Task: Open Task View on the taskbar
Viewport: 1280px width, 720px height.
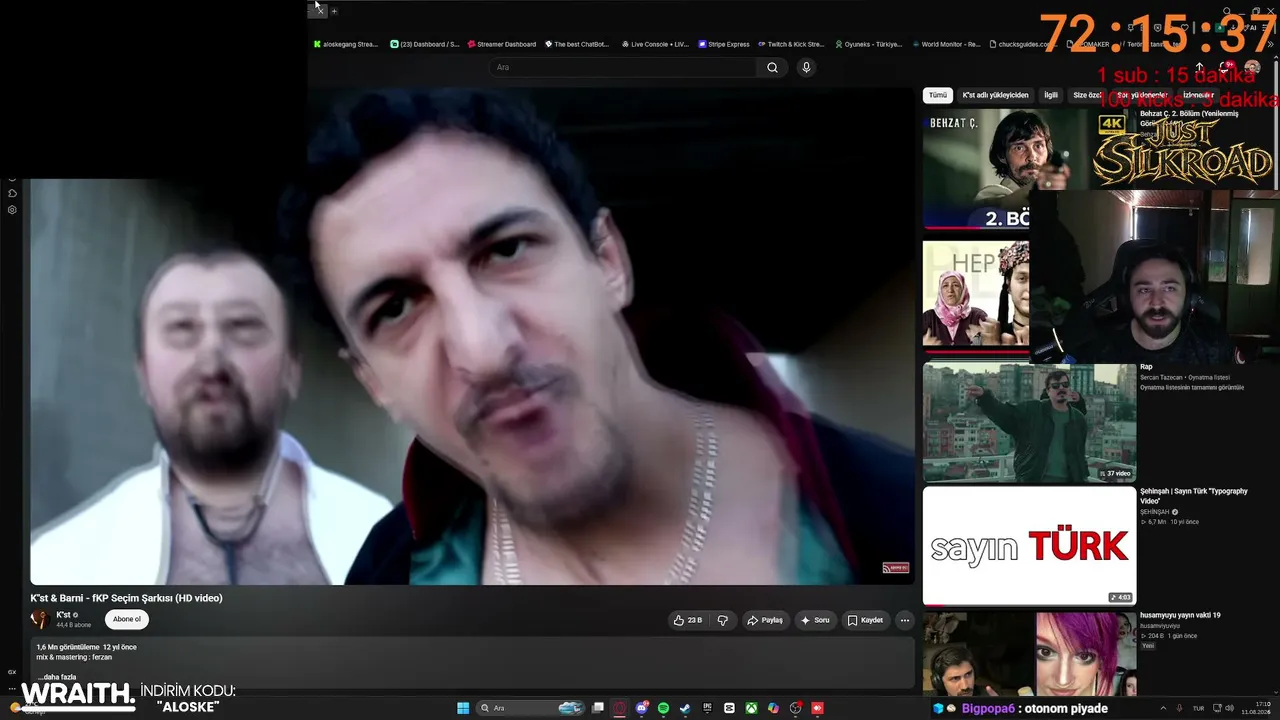Action: pos(598,708)
